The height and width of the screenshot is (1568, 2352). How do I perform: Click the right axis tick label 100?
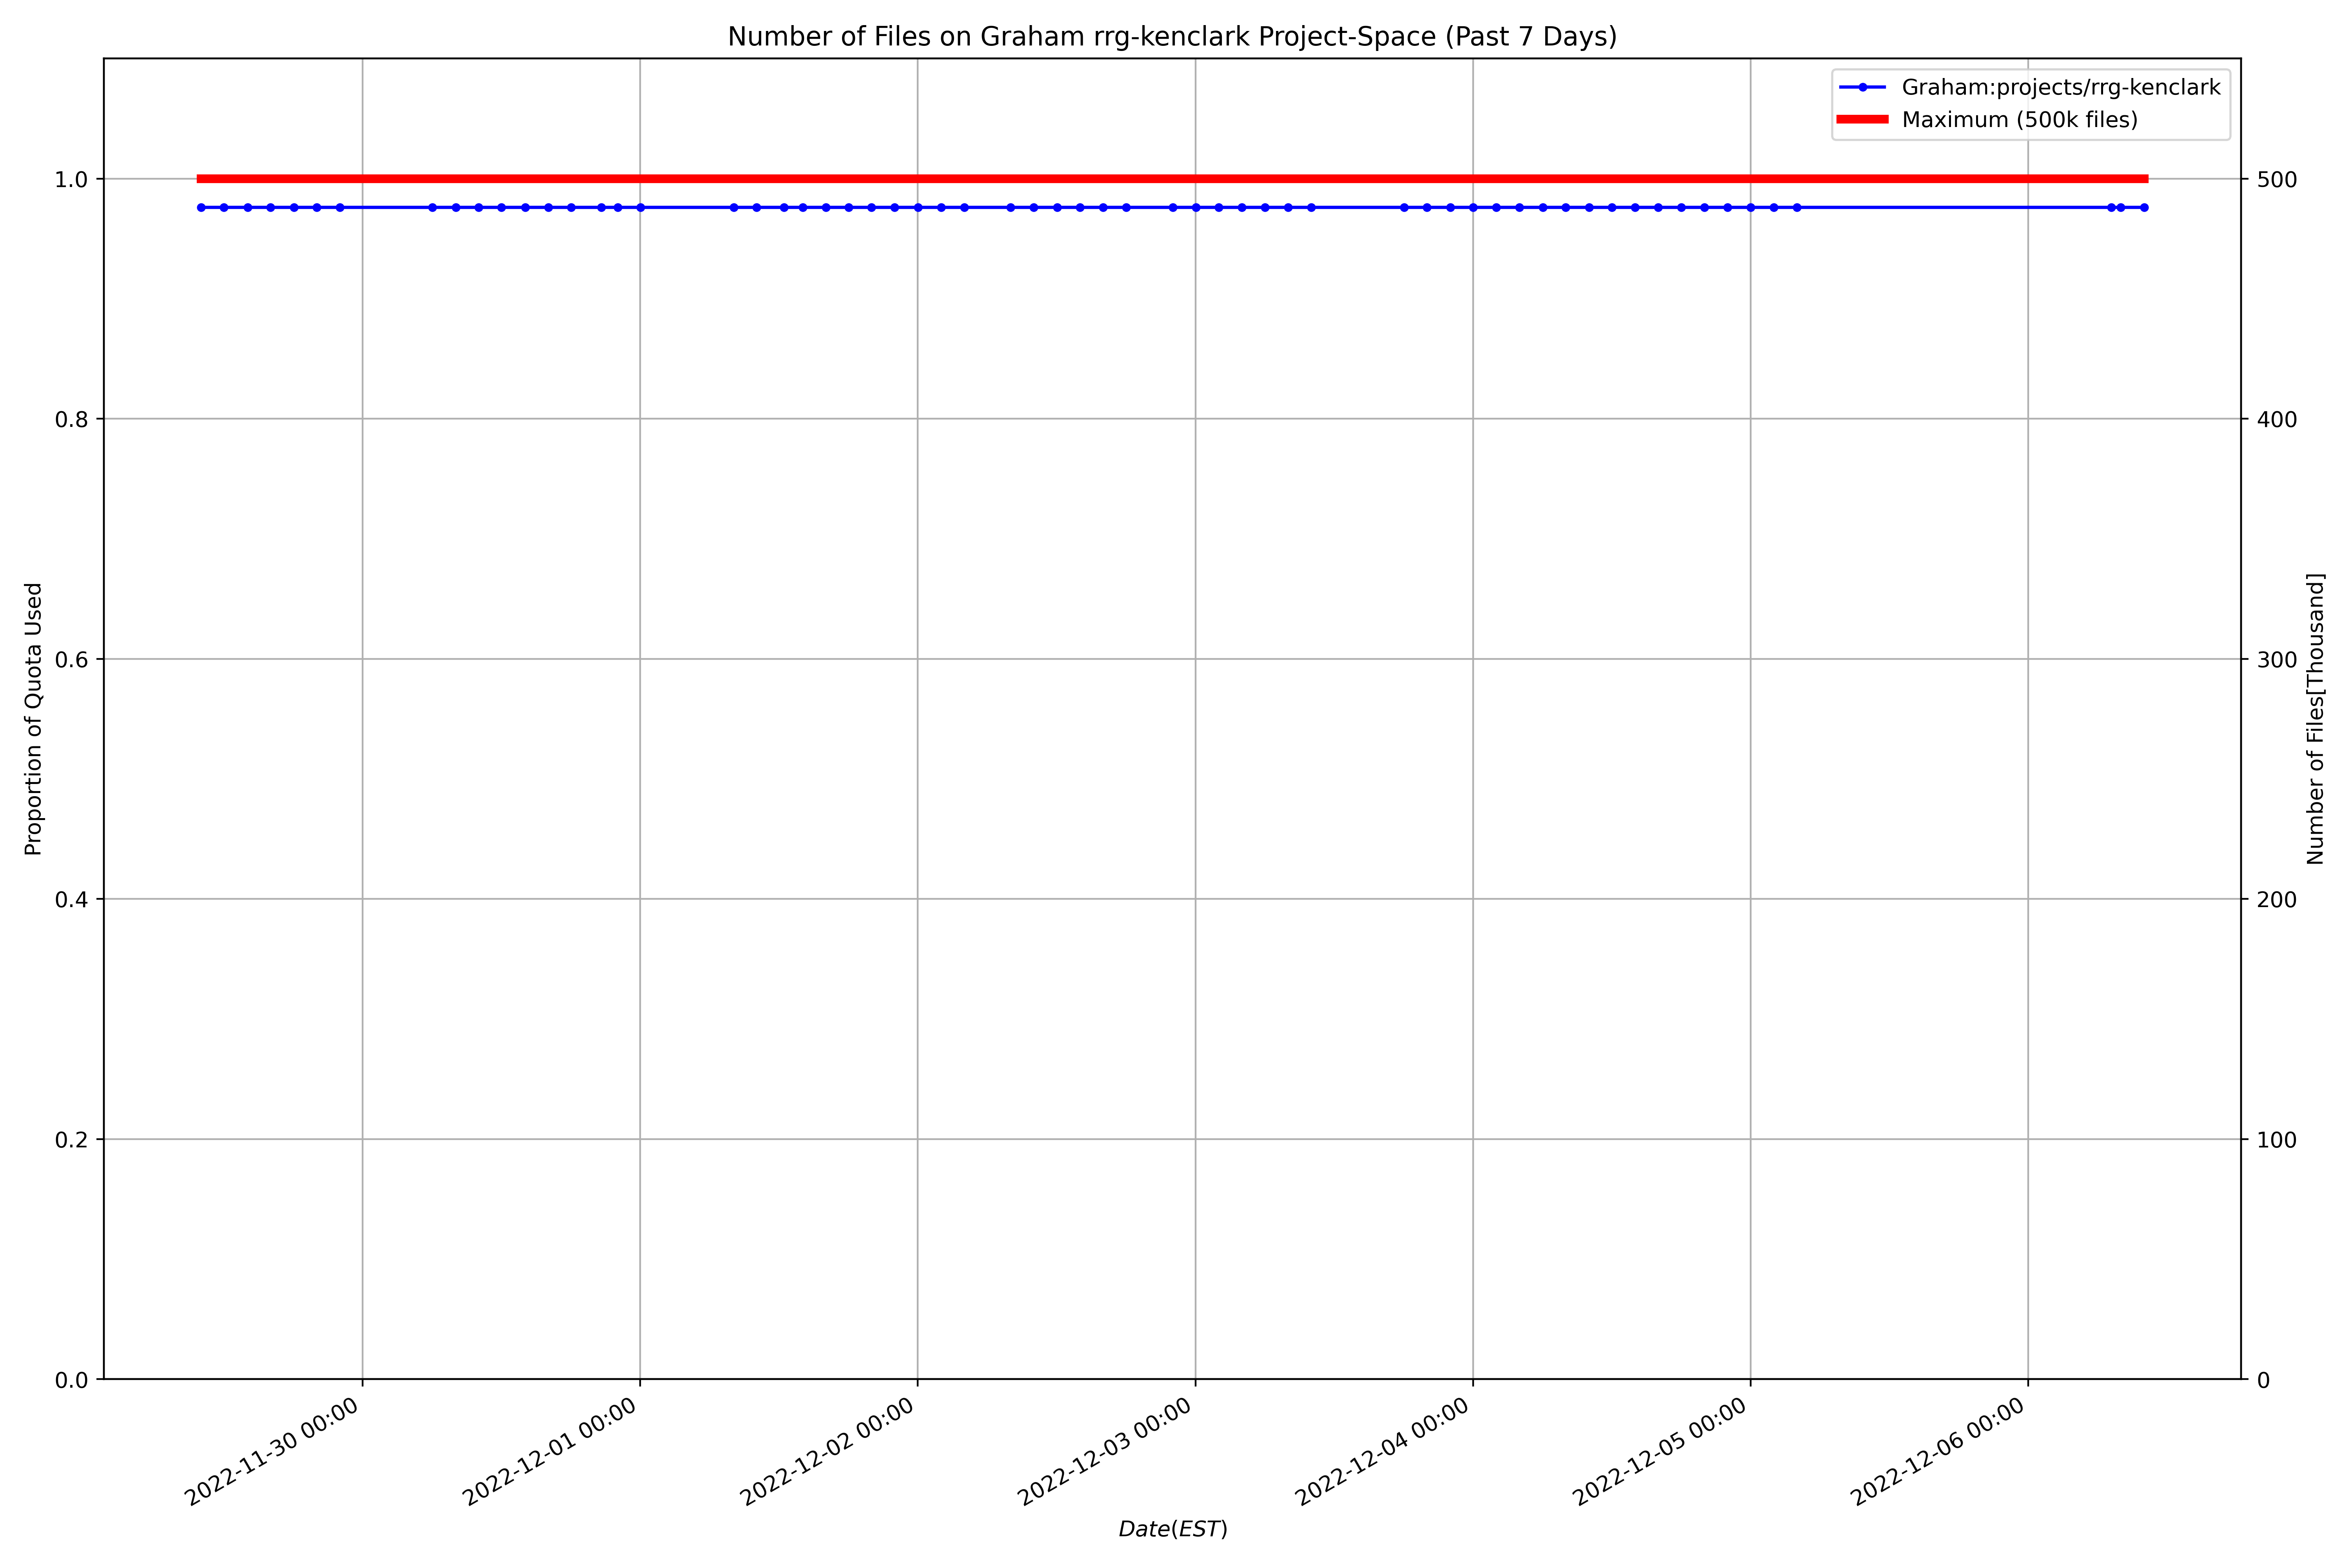pyautogui.click(x=2277, y=1140)
